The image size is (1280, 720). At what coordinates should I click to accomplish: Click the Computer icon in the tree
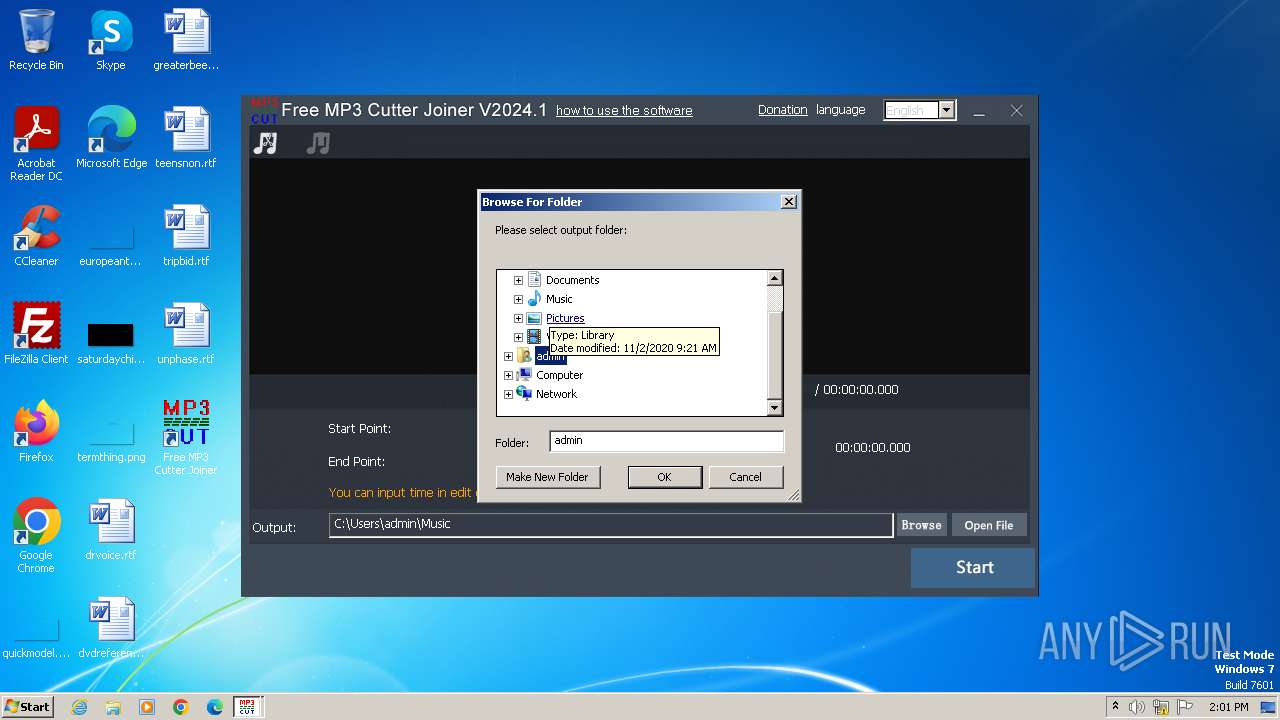[524, 375]
